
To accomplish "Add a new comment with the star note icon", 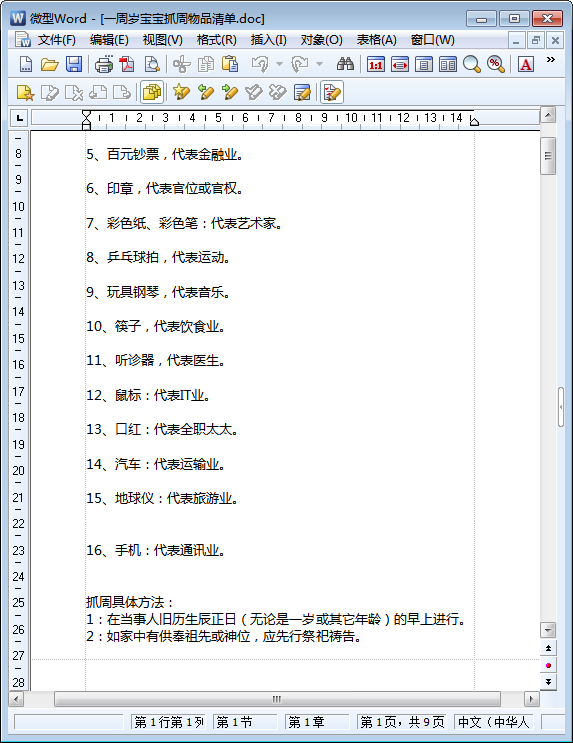I will pos(26,92).
